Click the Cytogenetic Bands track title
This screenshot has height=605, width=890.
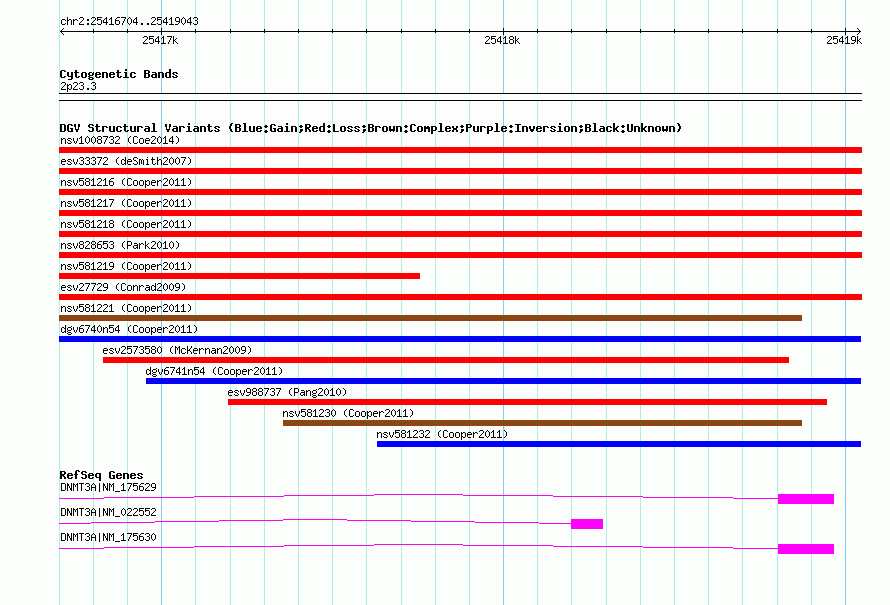coord(119,74)
